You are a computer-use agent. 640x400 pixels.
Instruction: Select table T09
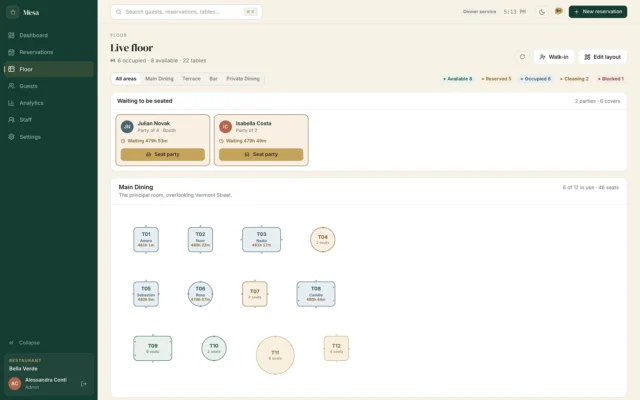coord(153,348)
